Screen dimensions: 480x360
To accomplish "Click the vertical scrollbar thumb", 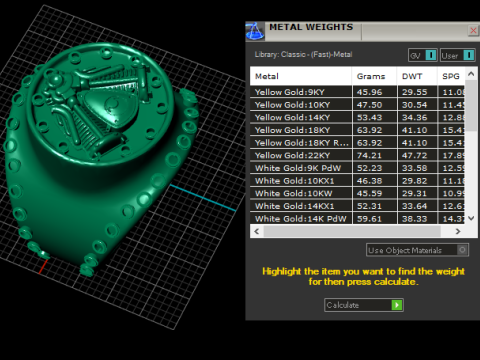I will coord(471,105).
